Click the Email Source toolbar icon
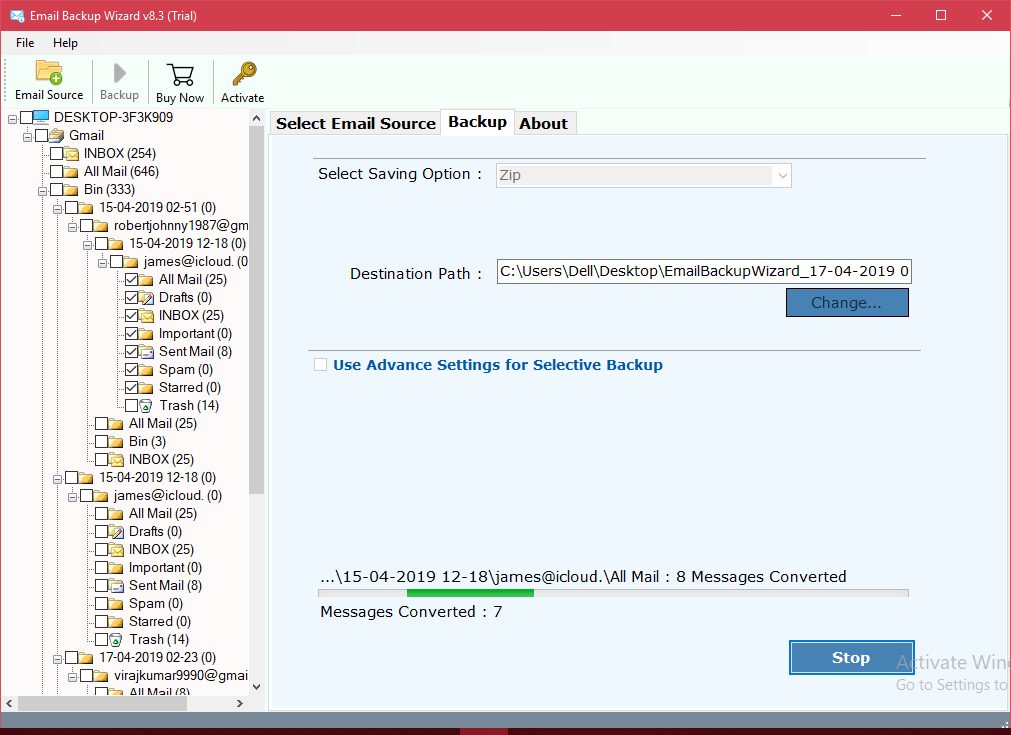Screen dimensions: 1011x735 pyautogui.click(x=49, y=74)
